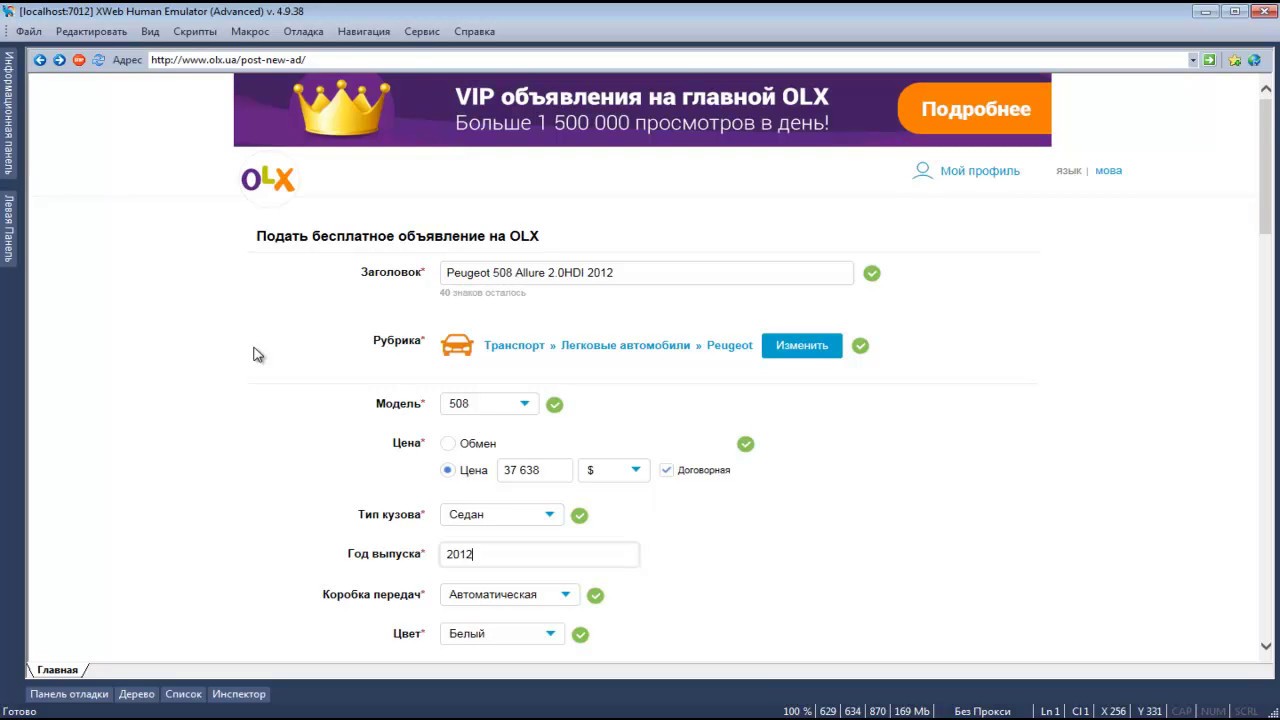The image size is (1280, 720).
Task: Switch language with the мова link
Action: click(x=1108, y=171)
